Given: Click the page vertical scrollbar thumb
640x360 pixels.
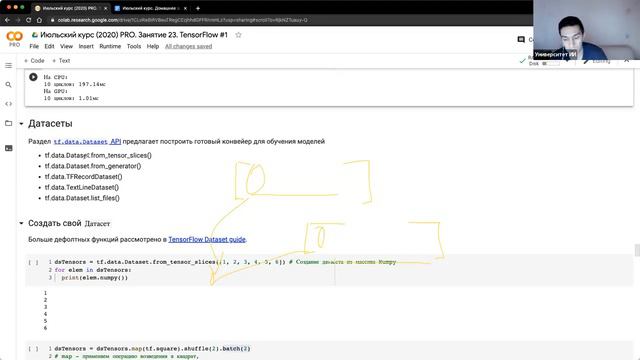Looking at the screenshot, I should [637, 250].
